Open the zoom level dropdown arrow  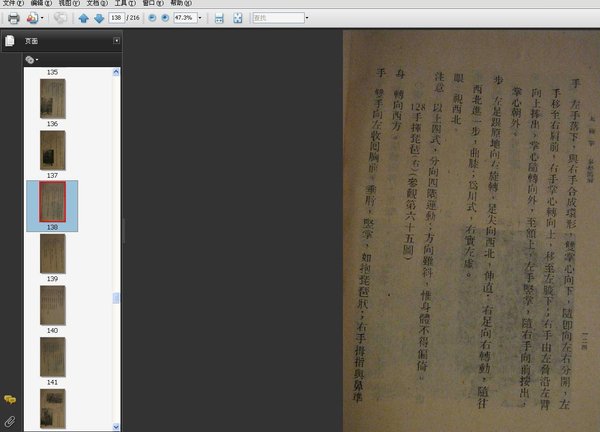[200, 18]
